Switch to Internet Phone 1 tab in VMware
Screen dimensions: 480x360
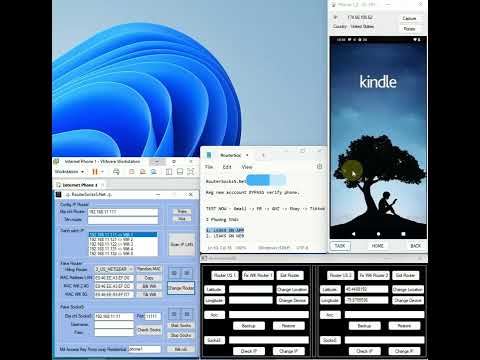80,185
